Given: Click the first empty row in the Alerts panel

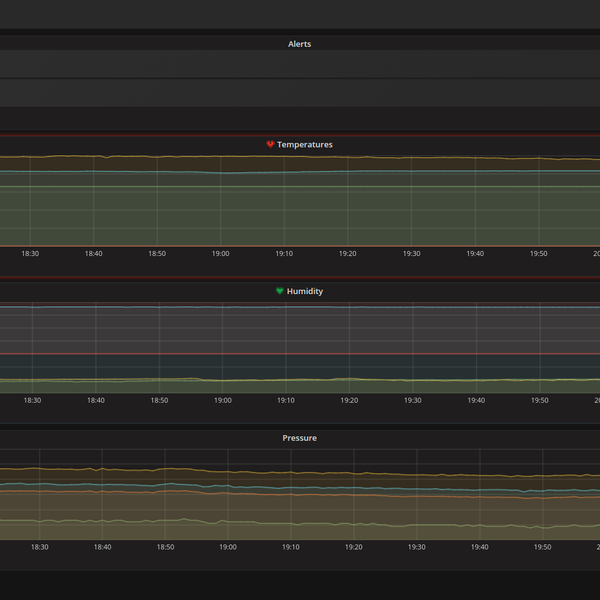Looking at the screenshot, I should 300,64.
